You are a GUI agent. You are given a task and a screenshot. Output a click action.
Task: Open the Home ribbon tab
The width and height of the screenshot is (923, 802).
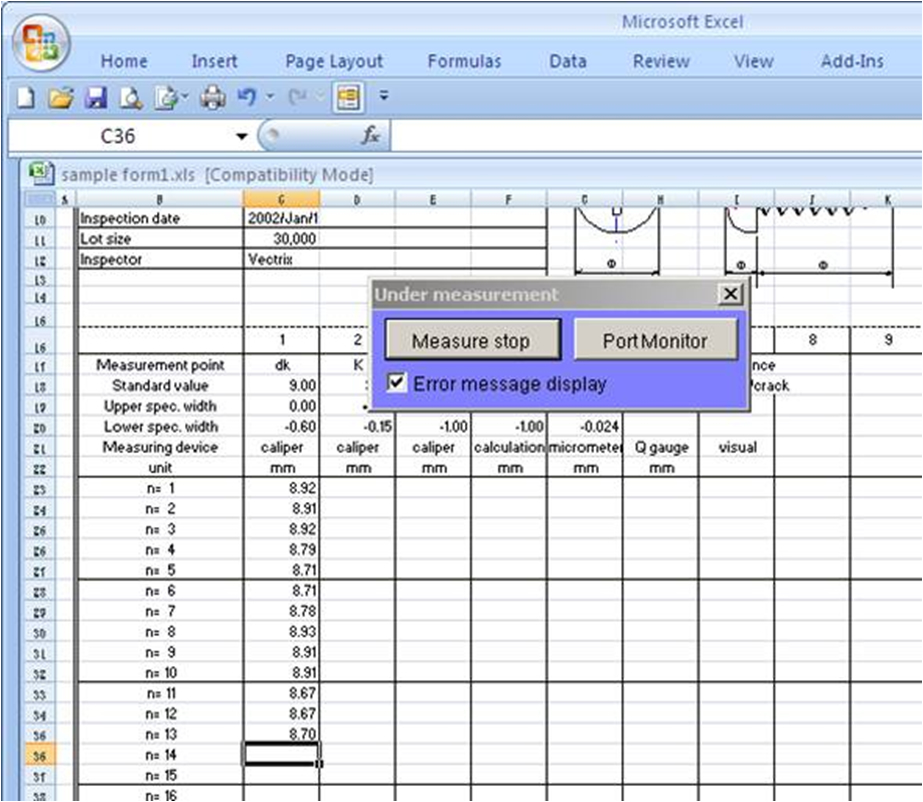[124, 61]
